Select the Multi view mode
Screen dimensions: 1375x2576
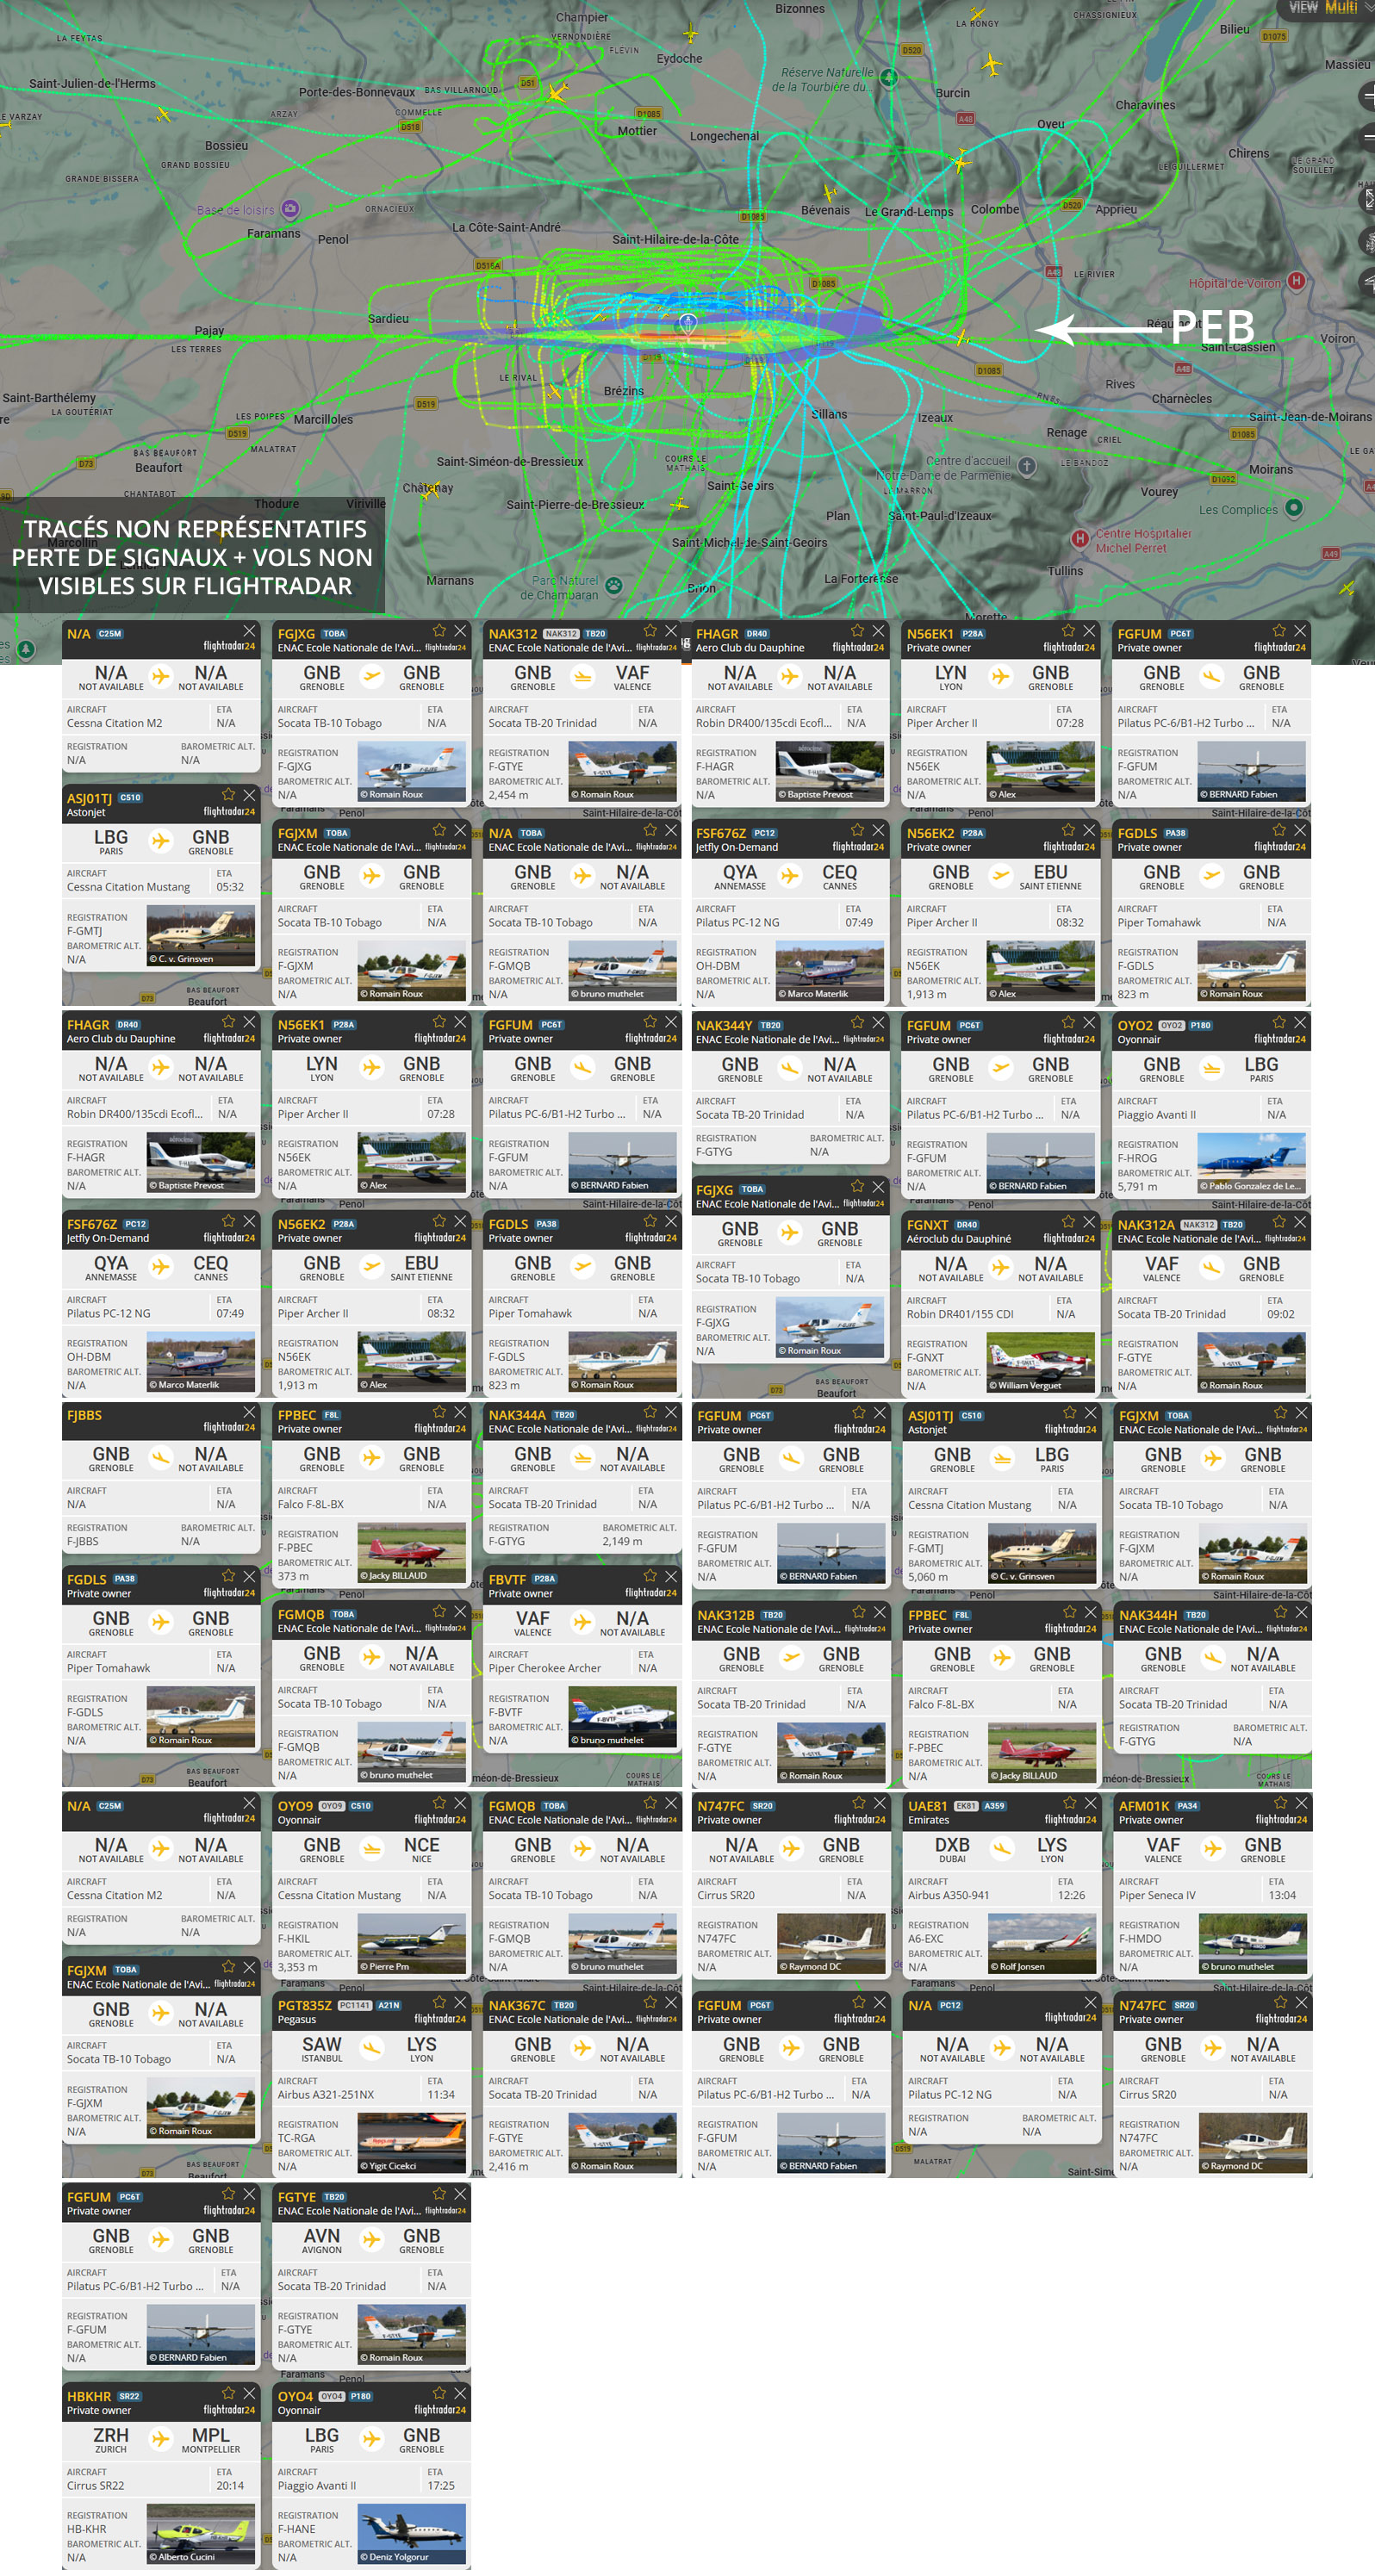tap(1341, 7)
